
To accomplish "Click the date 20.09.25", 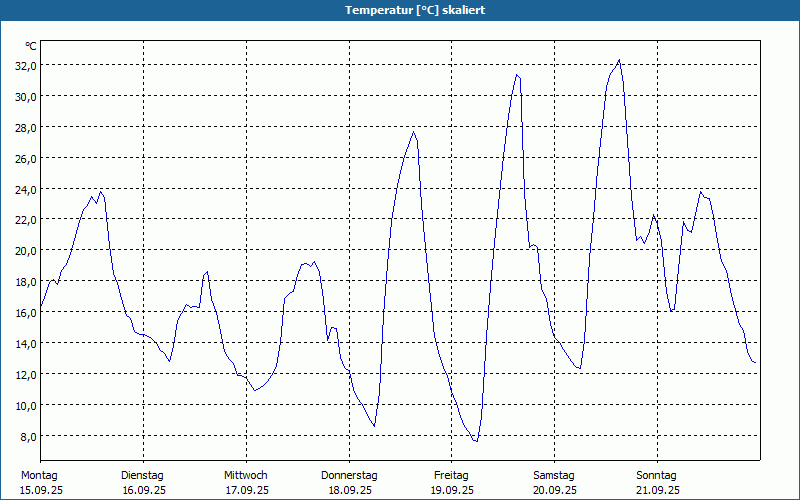I will pyautogui.click(x=555, y=491).
